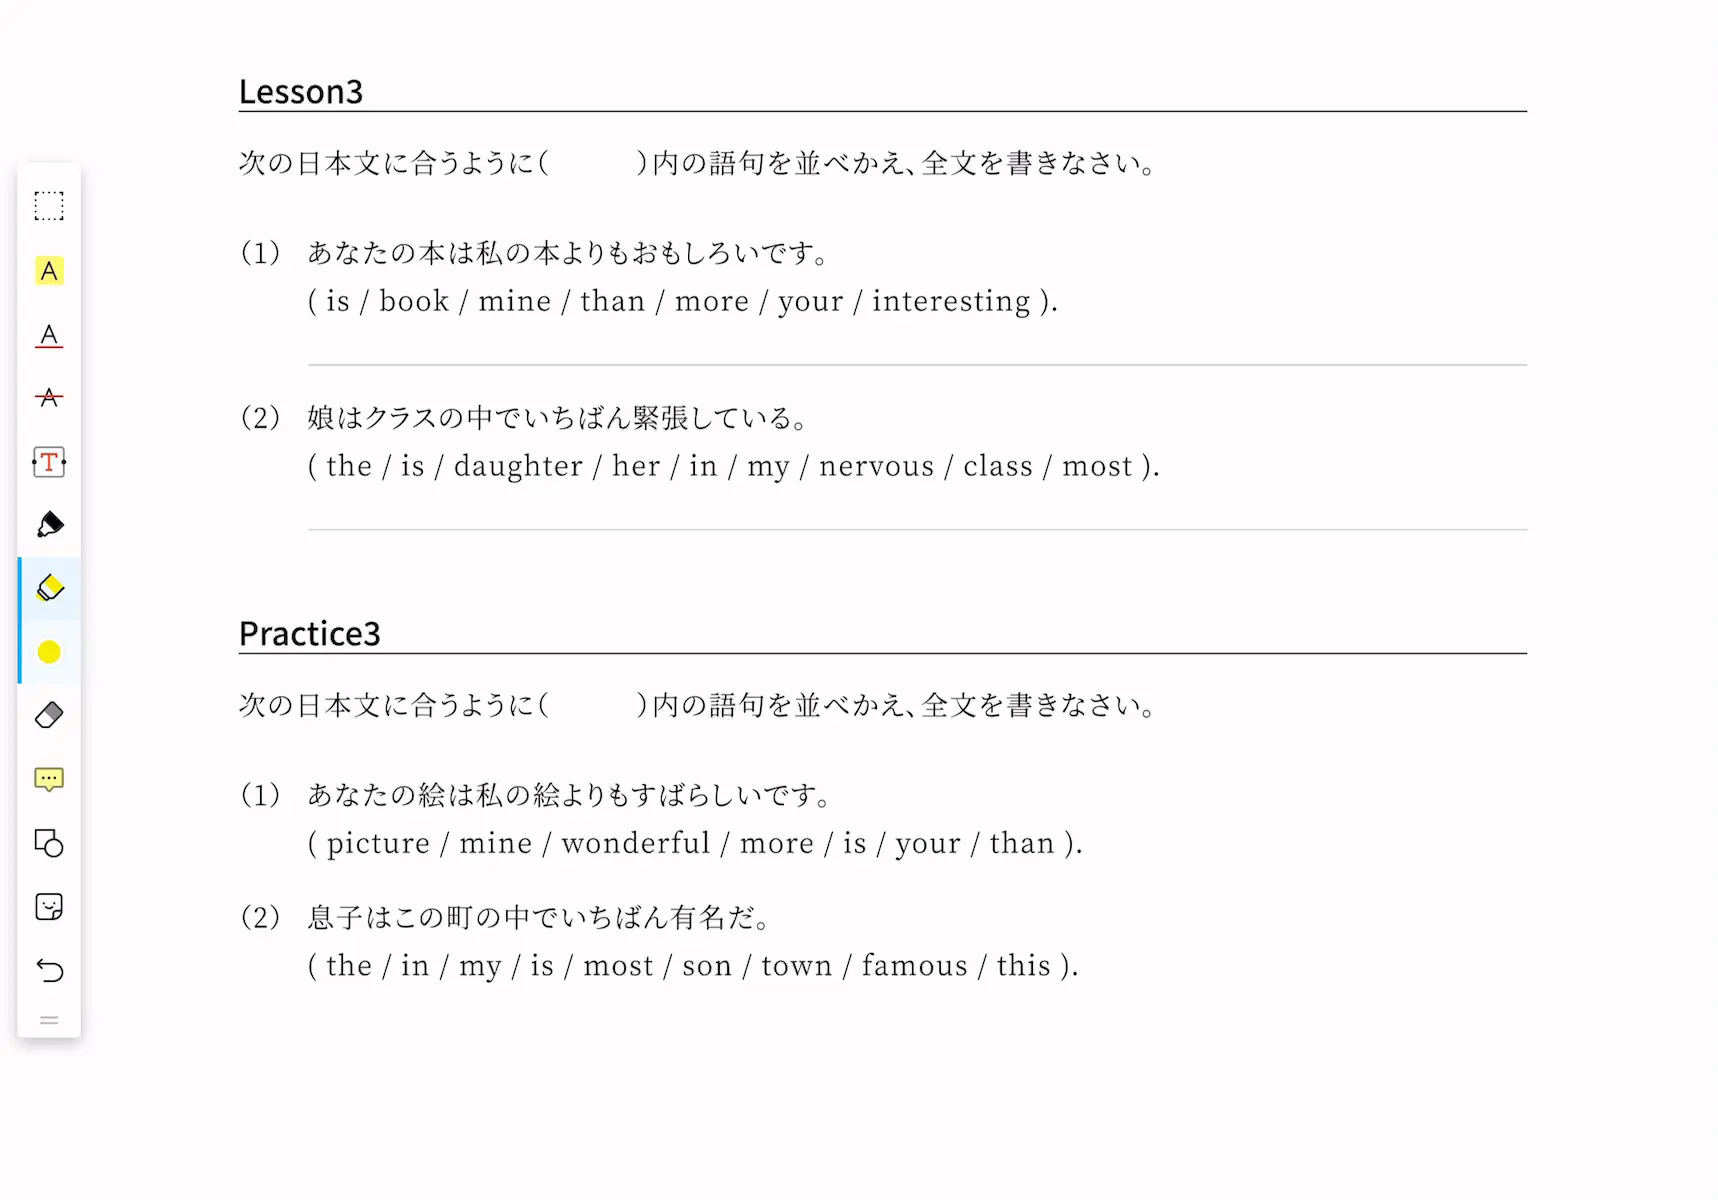Click the Lesson3 heading

tap(301, 91)
